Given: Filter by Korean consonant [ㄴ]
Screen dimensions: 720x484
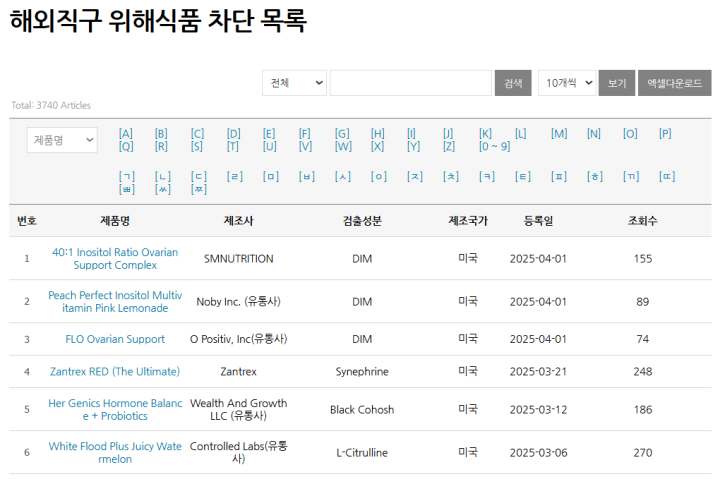Looking at the screenshot, I should [x=163, y=176].
